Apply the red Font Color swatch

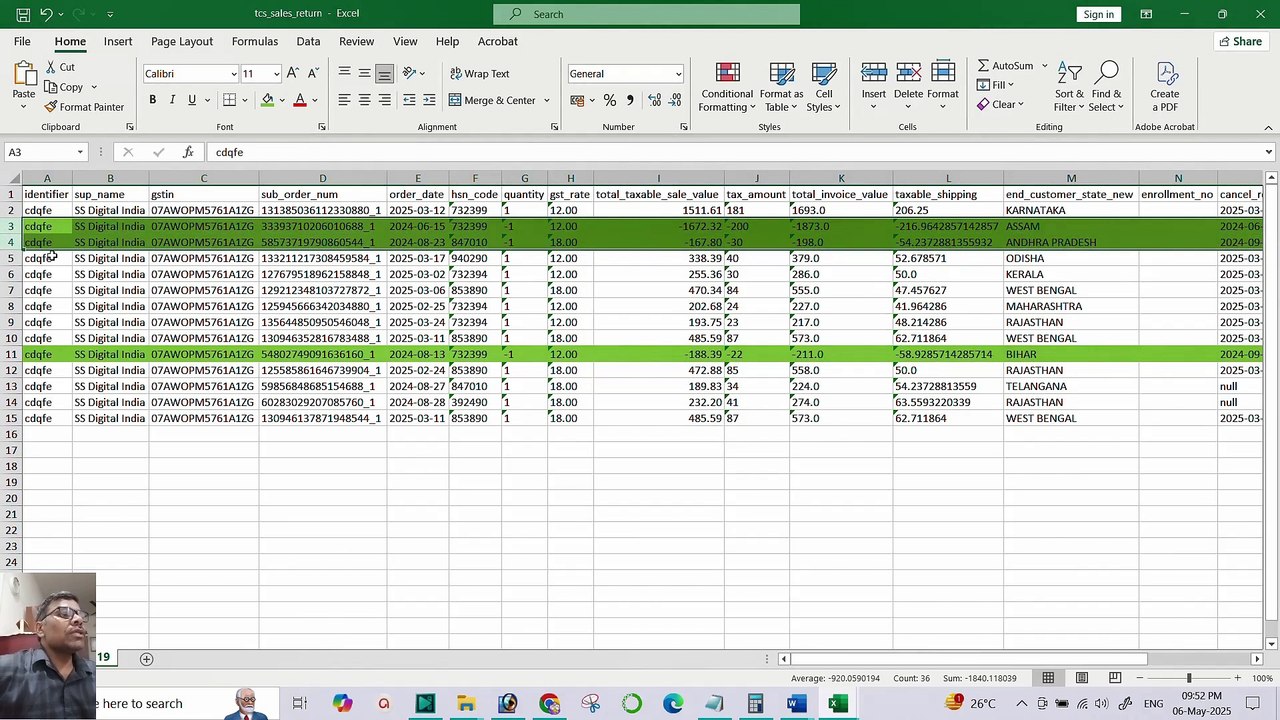point(299,100)
